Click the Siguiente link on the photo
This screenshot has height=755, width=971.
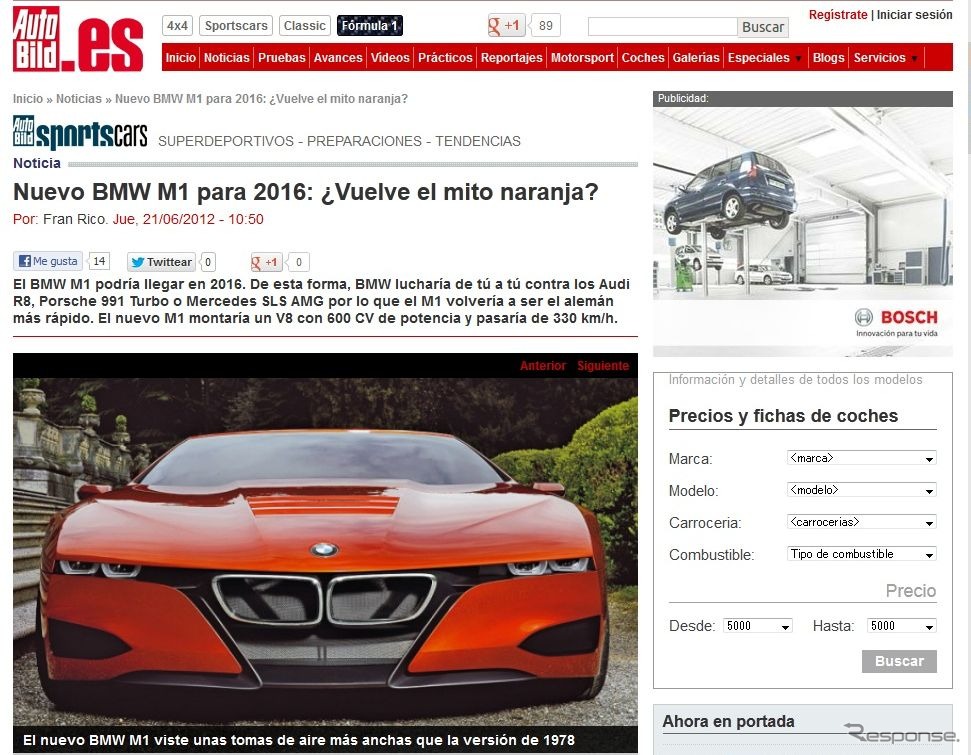602,366
